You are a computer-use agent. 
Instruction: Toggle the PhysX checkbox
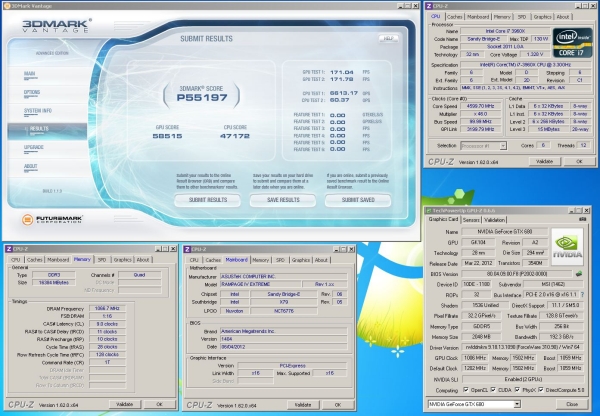tap(517, 390)
